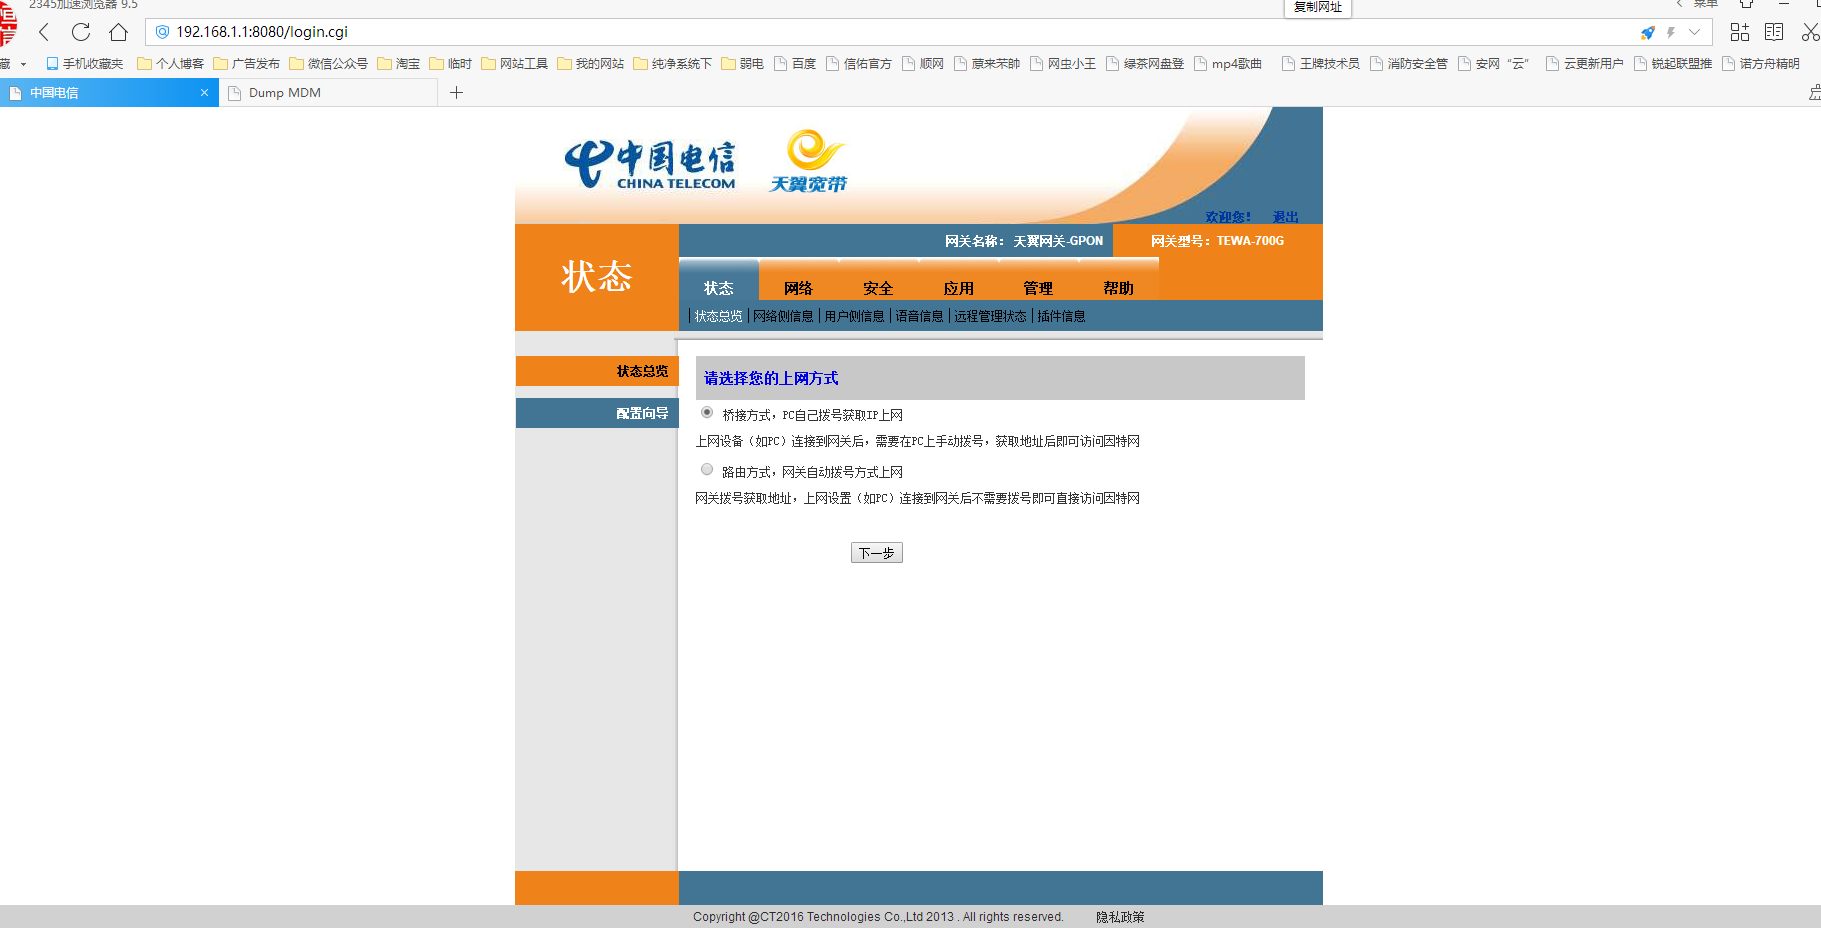Expand the address bar history dropdown arrow
Viewport: 1821px width, 930px height.
point(1695,32)
